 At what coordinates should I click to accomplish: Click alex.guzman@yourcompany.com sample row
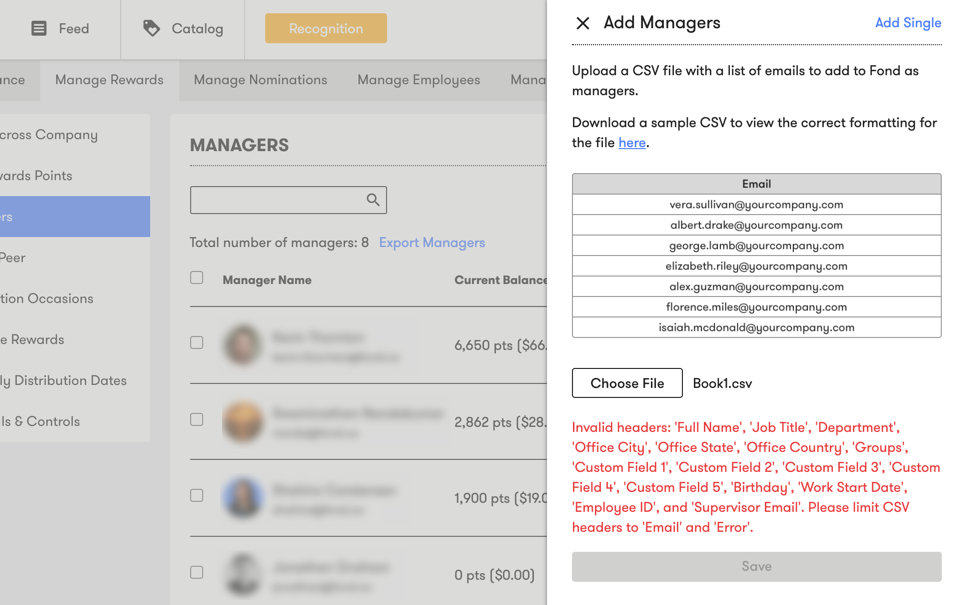[756, 286]
